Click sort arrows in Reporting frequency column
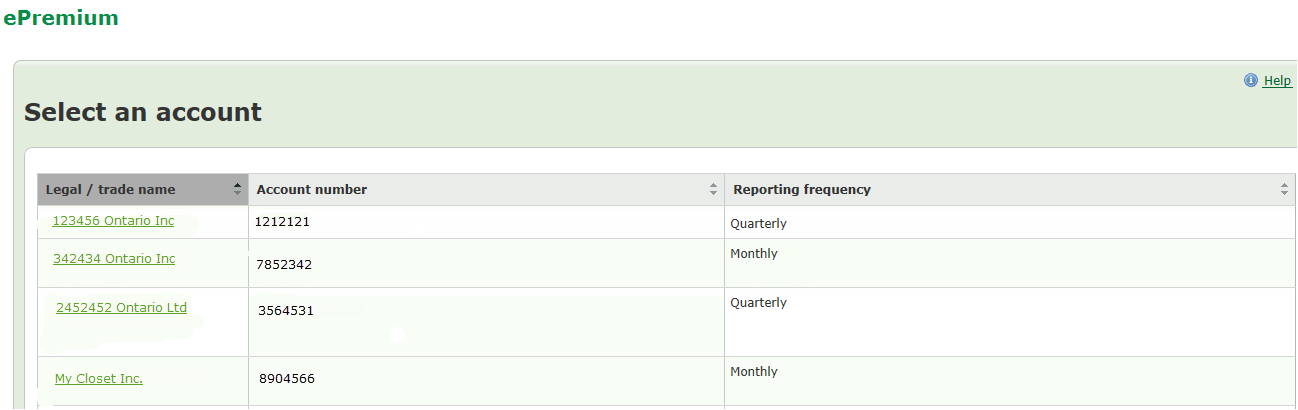The height and width of the screenshot is (410, 1298). click(x=1285, y=189)
